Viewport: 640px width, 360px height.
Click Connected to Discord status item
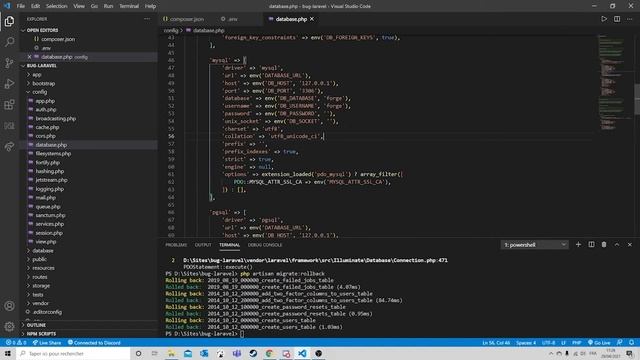(94, 342)
